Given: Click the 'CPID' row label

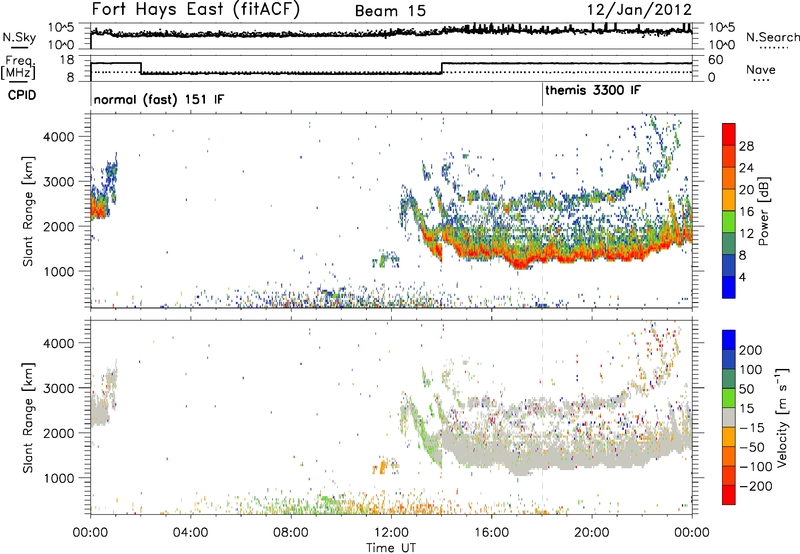Looking at the screenshot, I should point(22,95).
